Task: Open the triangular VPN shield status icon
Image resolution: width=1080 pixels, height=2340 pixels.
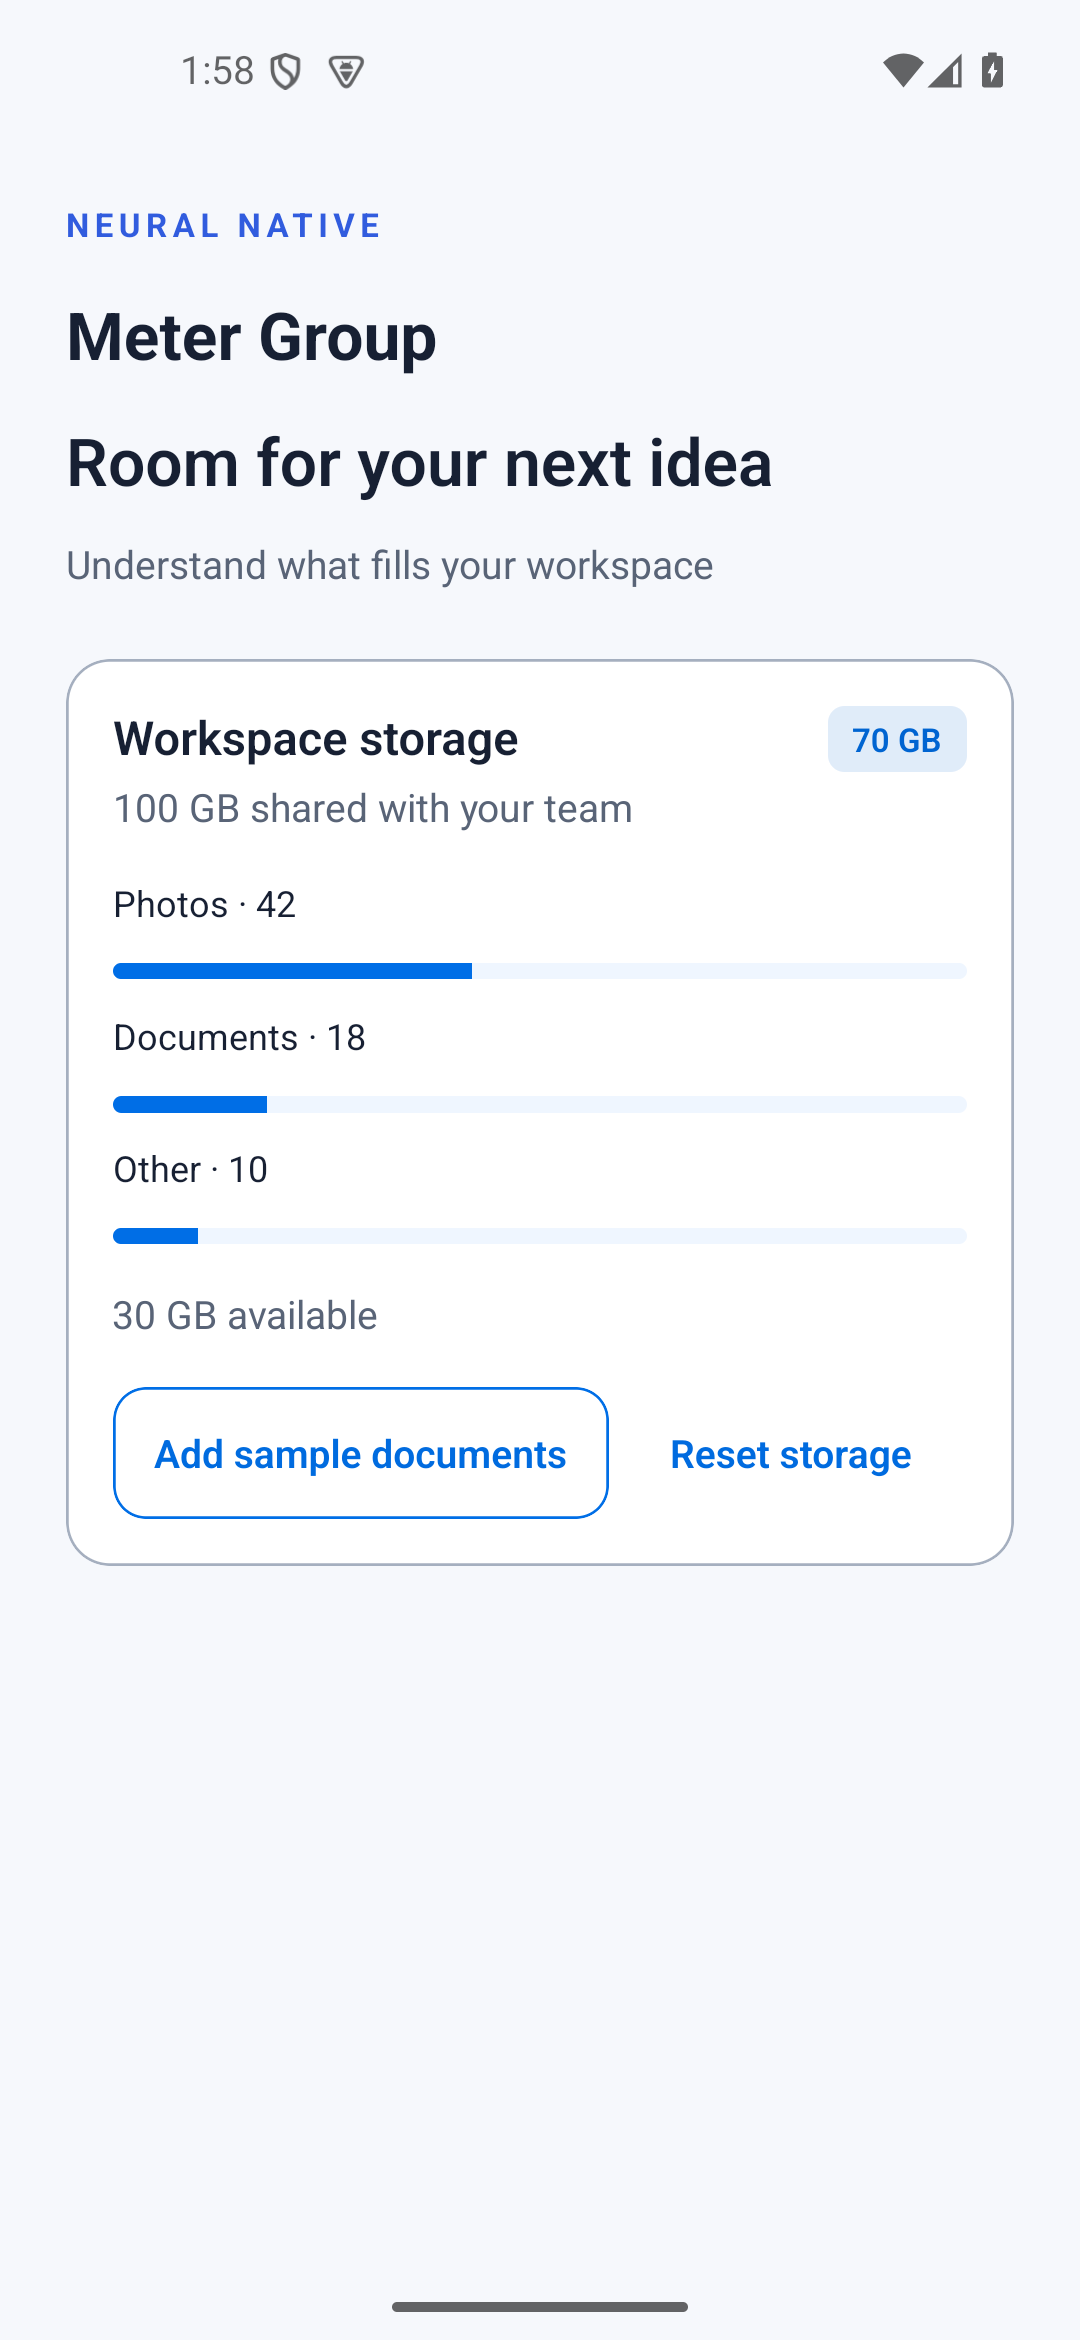Action: tap(346, 72)
